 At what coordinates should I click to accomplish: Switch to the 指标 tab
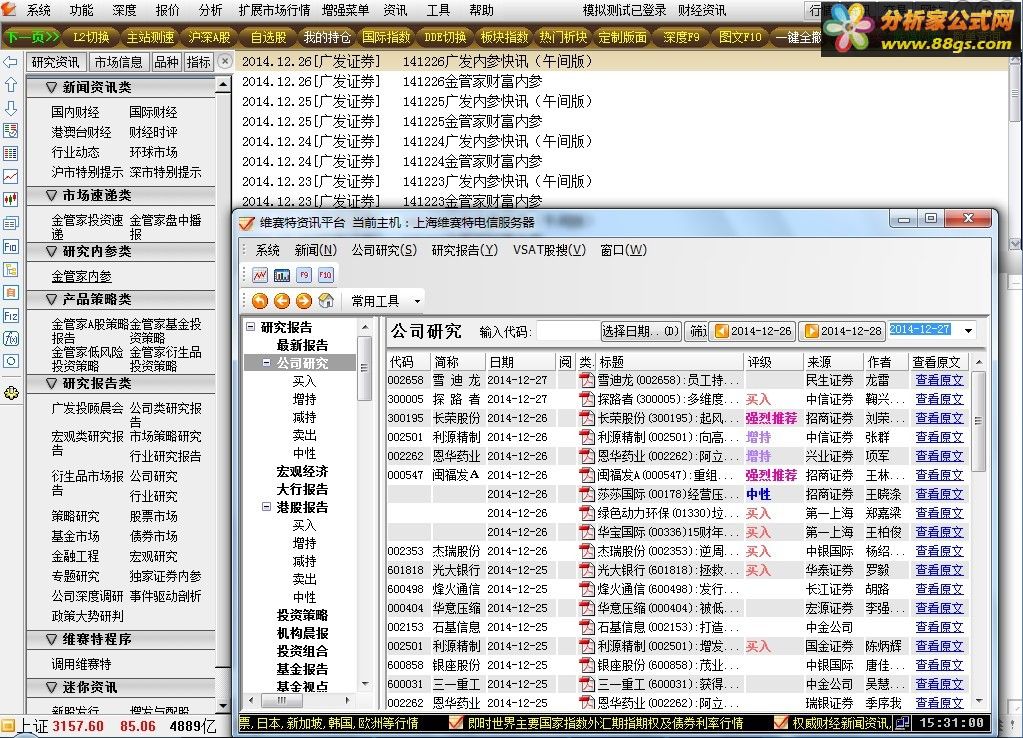coord(198,62)
